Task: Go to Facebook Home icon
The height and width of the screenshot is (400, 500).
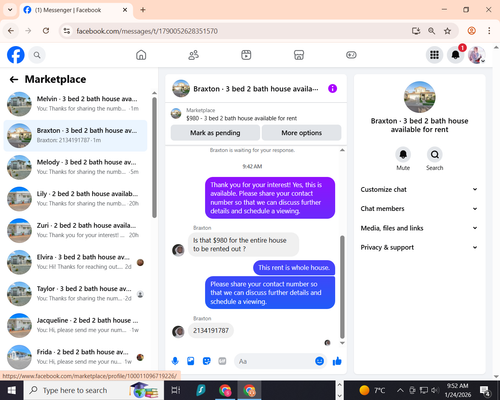Action: coord(141,55)
